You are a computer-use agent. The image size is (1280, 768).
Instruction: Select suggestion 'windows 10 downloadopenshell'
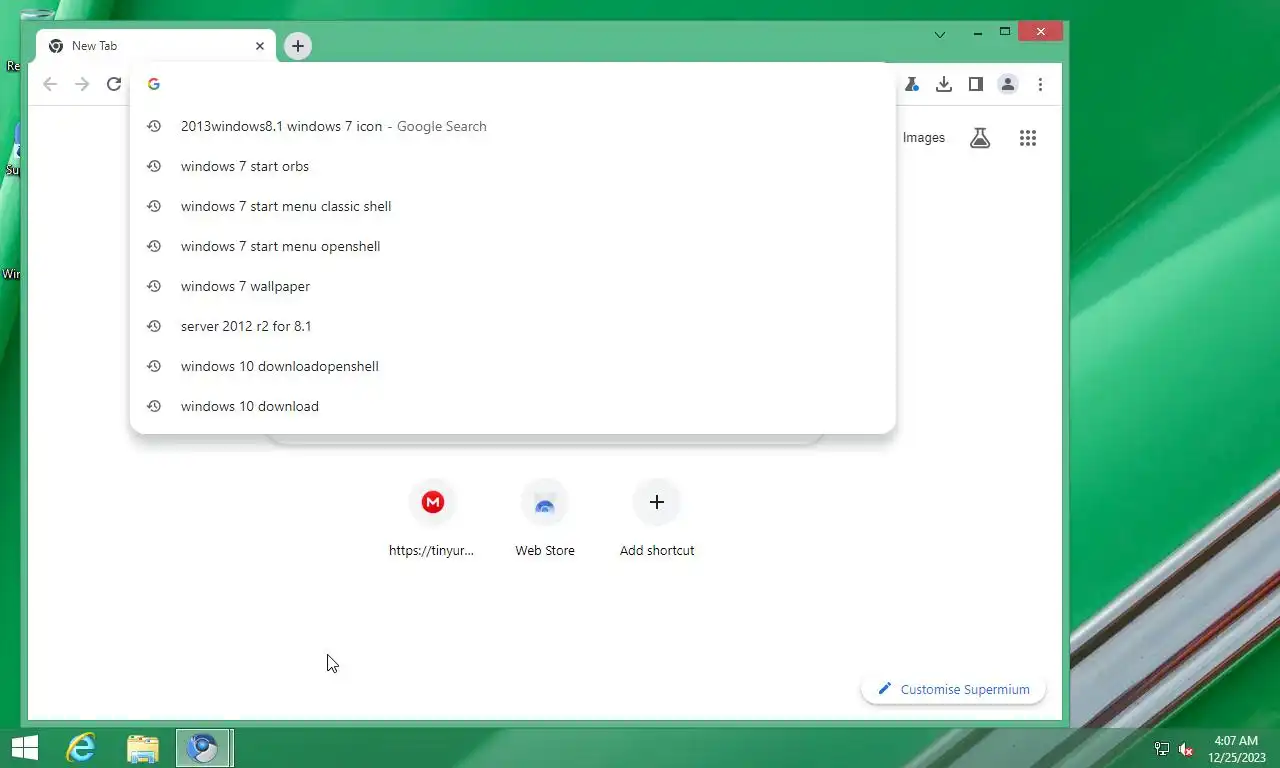(x=512, y=366)
